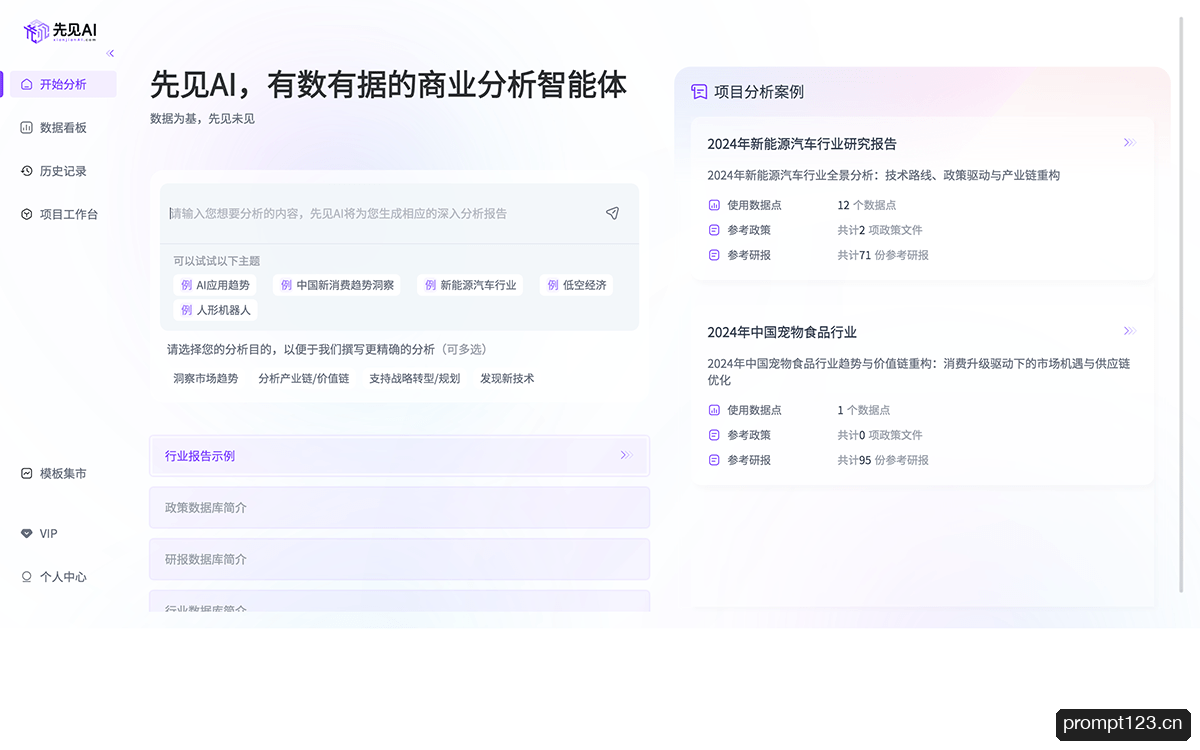Viewport: 1200px width, 750px height.
Task: Click 使用数据点 icon in 宠物食品 card
Action: (x=714, y=410)
